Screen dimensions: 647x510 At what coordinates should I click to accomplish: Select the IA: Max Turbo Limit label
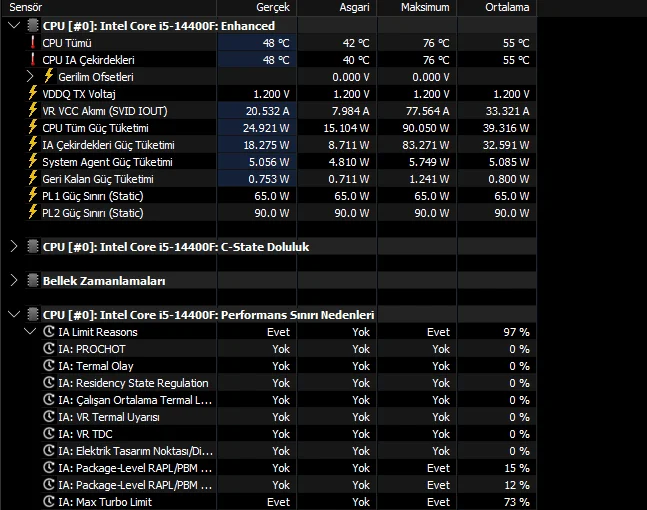pos(105,502)
